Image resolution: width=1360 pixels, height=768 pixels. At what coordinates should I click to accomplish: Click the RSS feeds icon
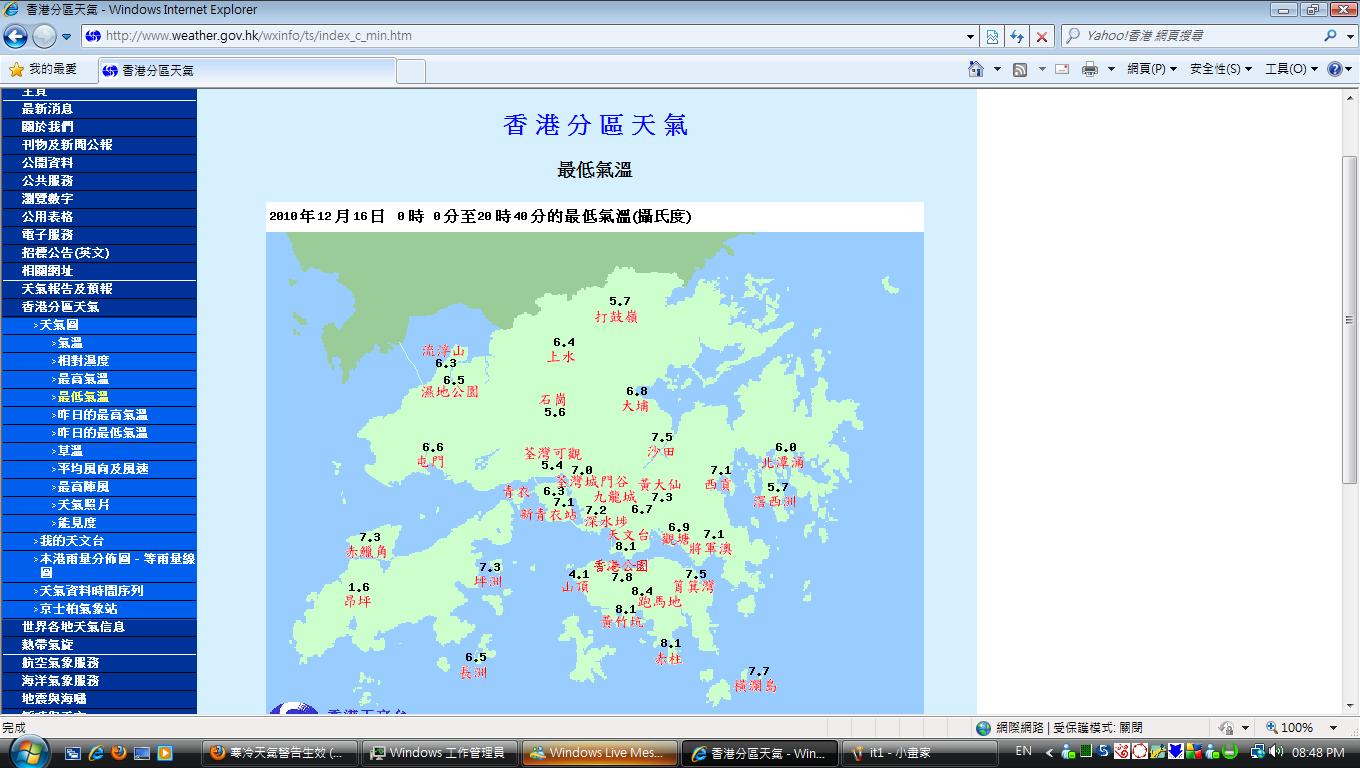[x=1020, y=69]
